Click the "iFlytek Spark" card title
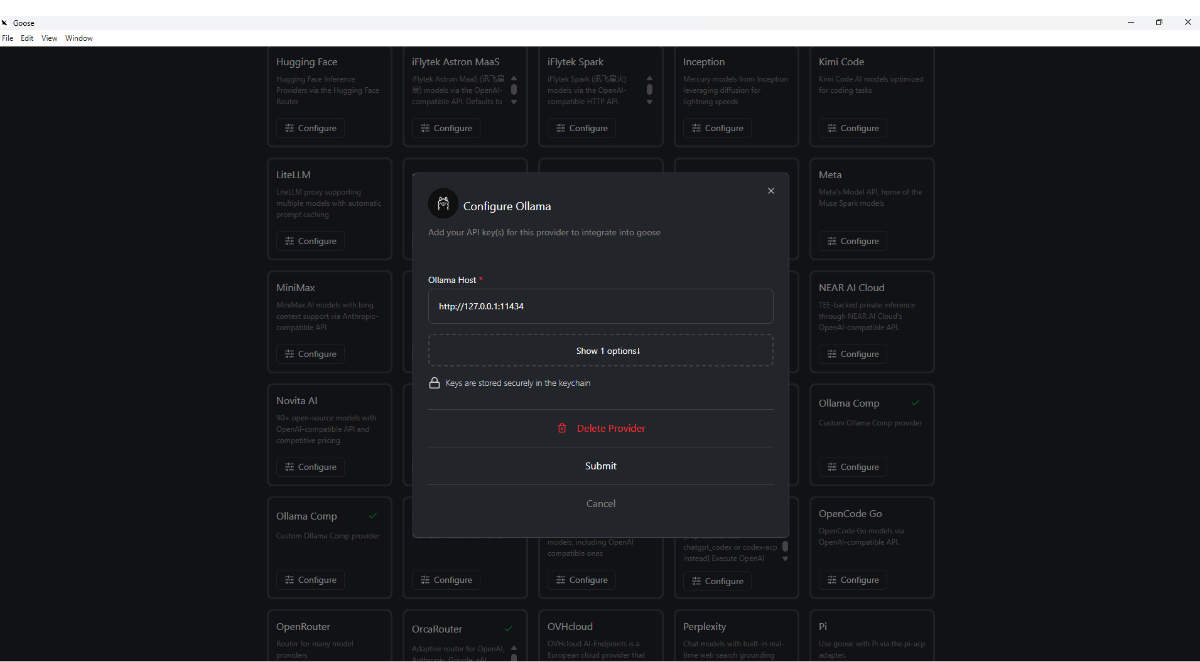 [576, 62]
